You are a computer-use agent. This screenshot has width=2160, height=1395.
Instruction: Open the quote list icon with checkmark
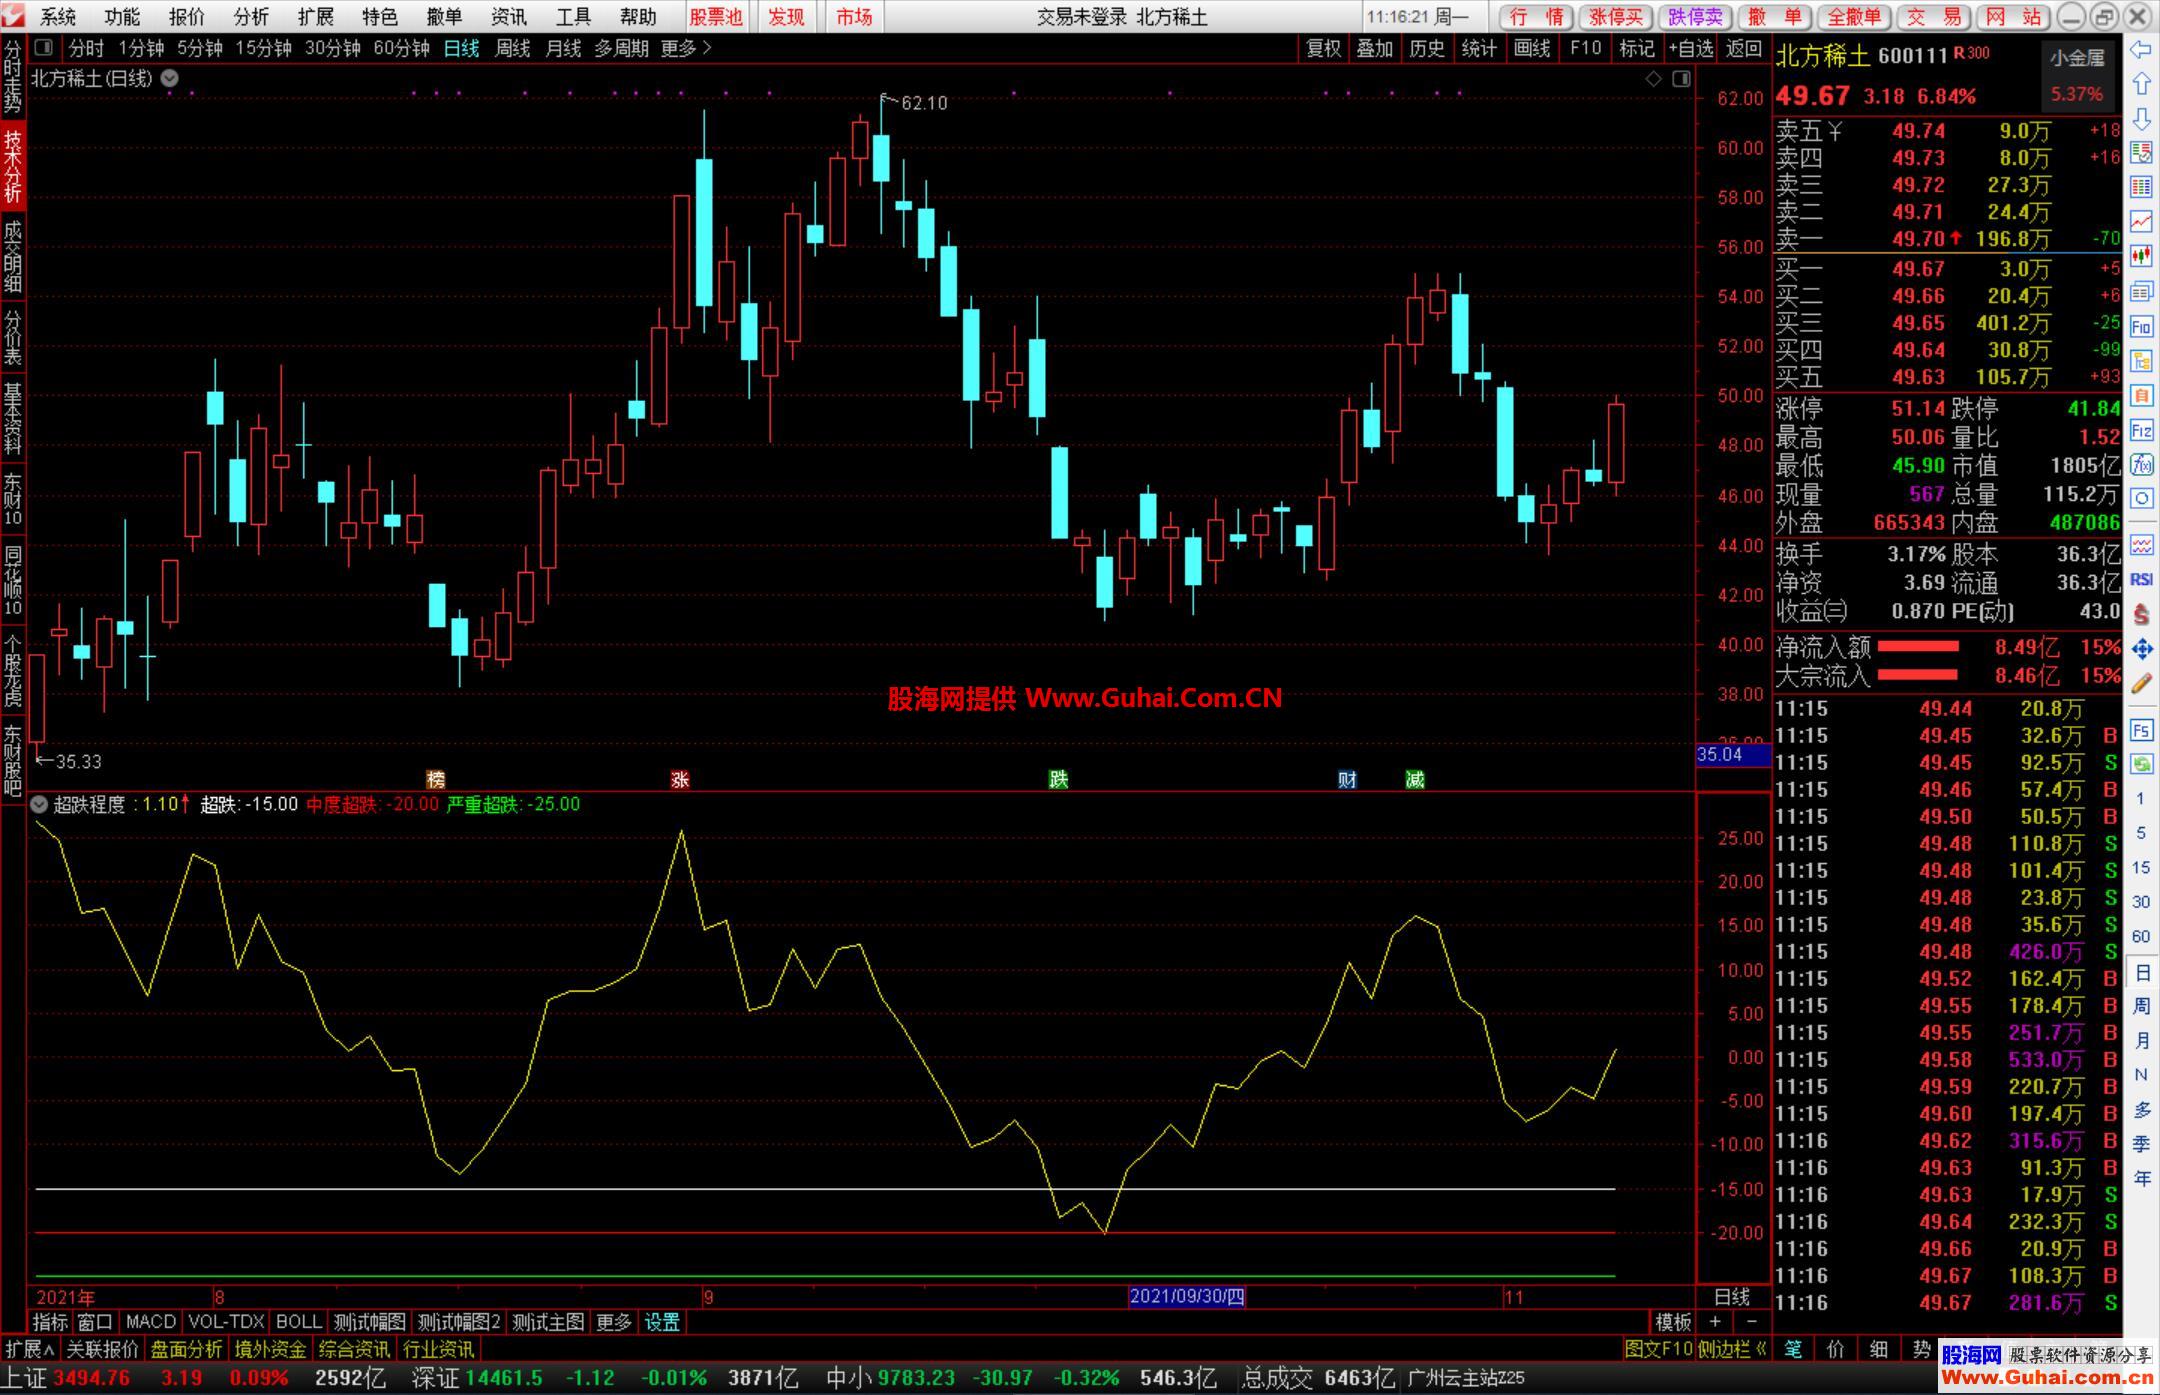(2141, 153)
